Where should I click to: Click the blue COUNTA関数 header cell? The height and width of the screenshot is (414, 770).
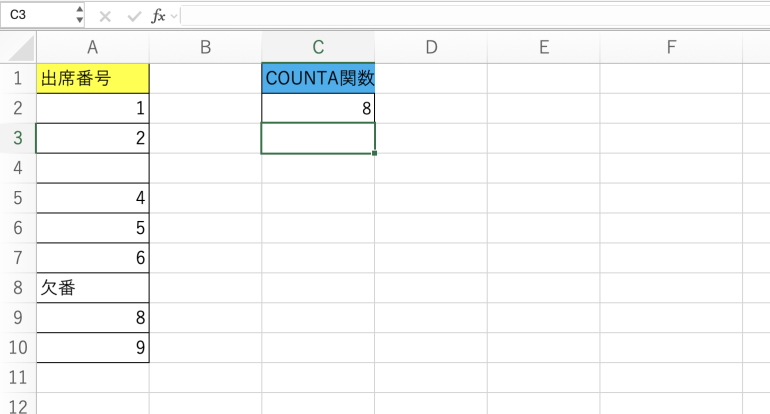pyautogui.click(x=318, y=78)
